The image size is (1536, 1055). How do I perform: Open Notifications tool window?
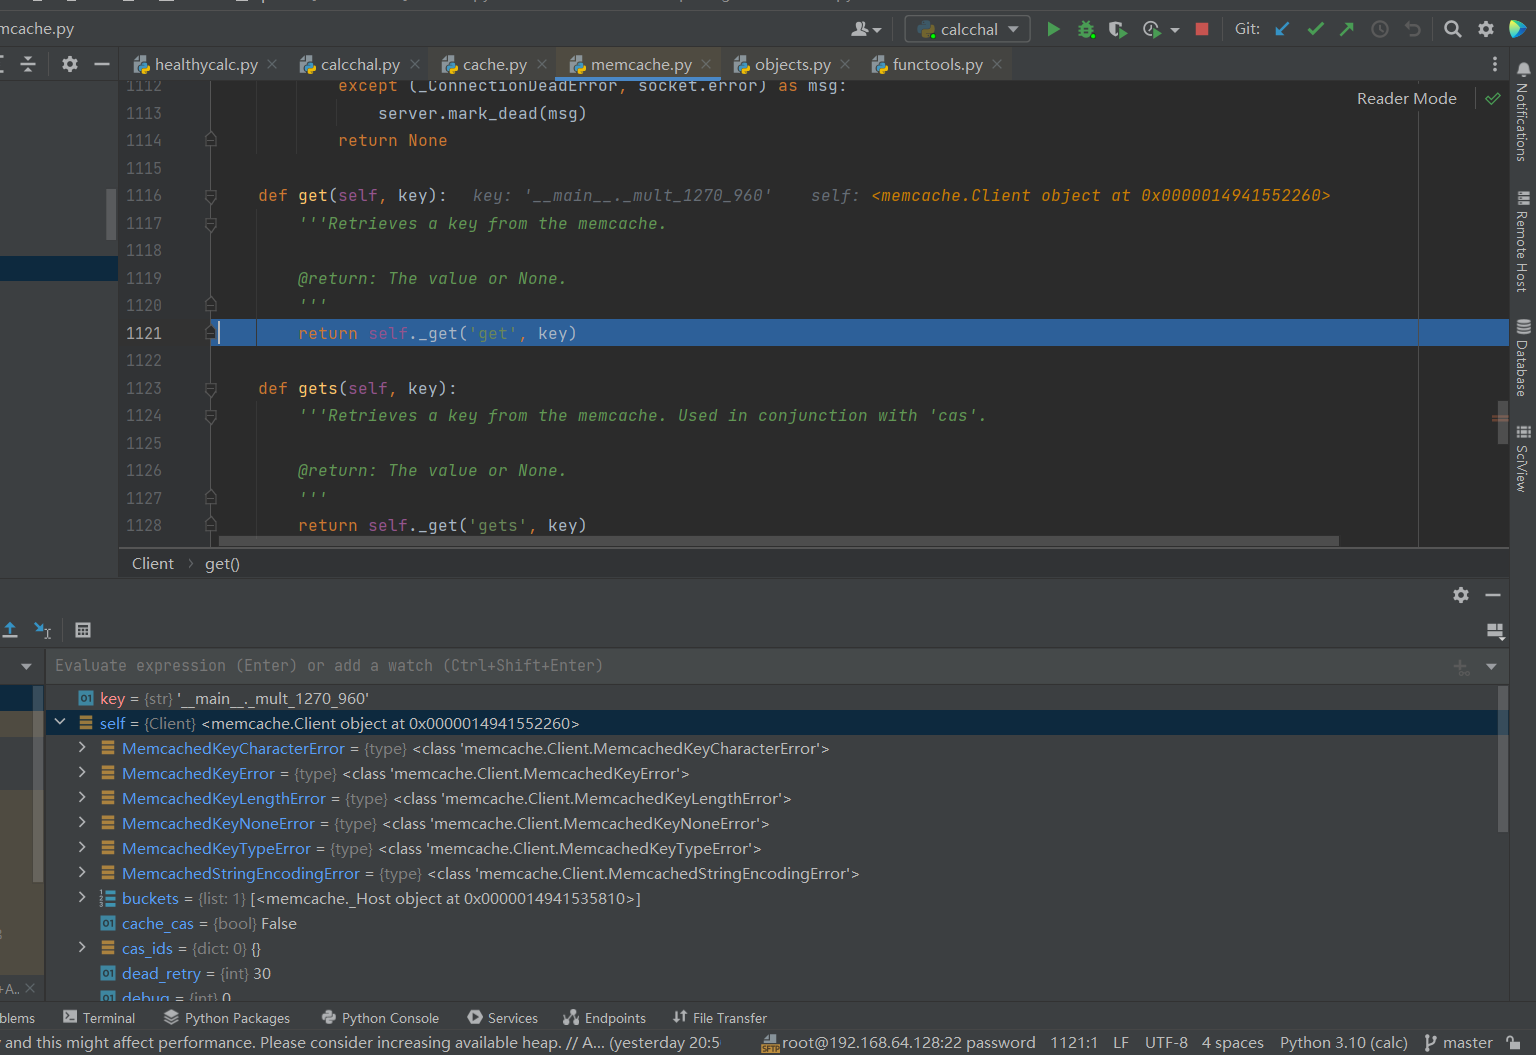coord(1523,112)
